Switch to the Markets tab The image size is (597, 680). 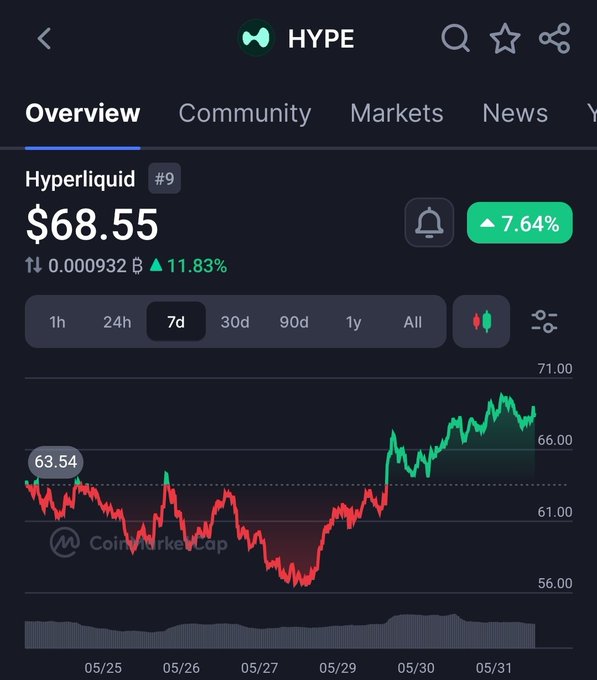point(397,113)
